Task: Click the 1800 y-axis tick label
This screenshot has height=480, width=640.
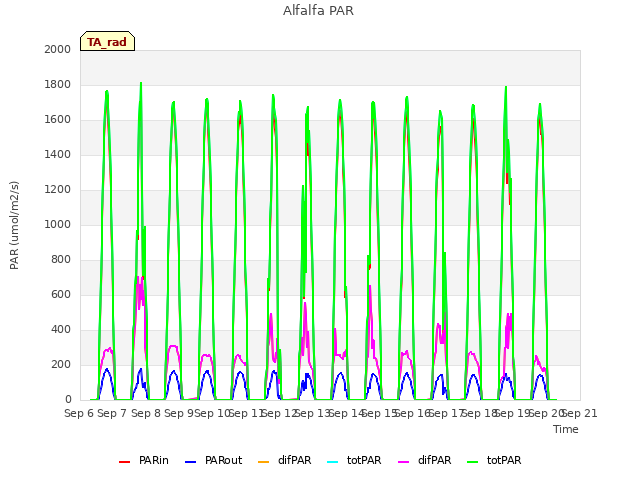Action: [58, 84]
